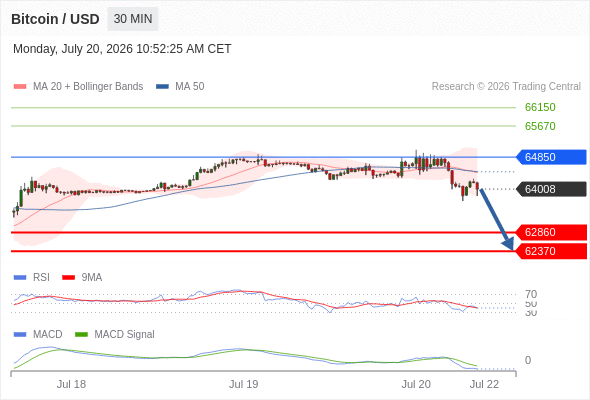
Task: Click the 66150 resistance level label
Action: 540,107
